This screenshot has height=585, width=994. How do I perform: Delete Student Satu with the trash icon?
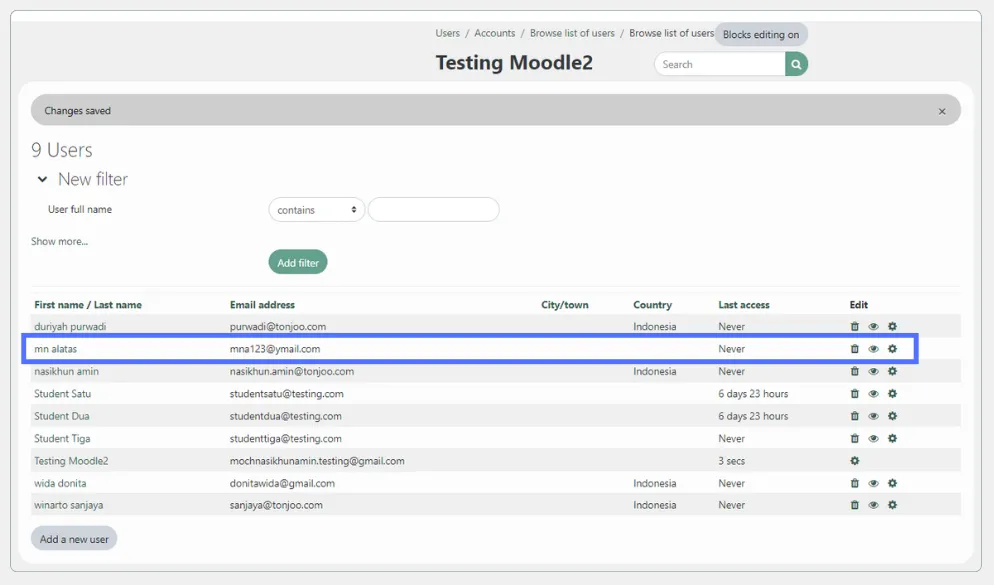(854, 393)
